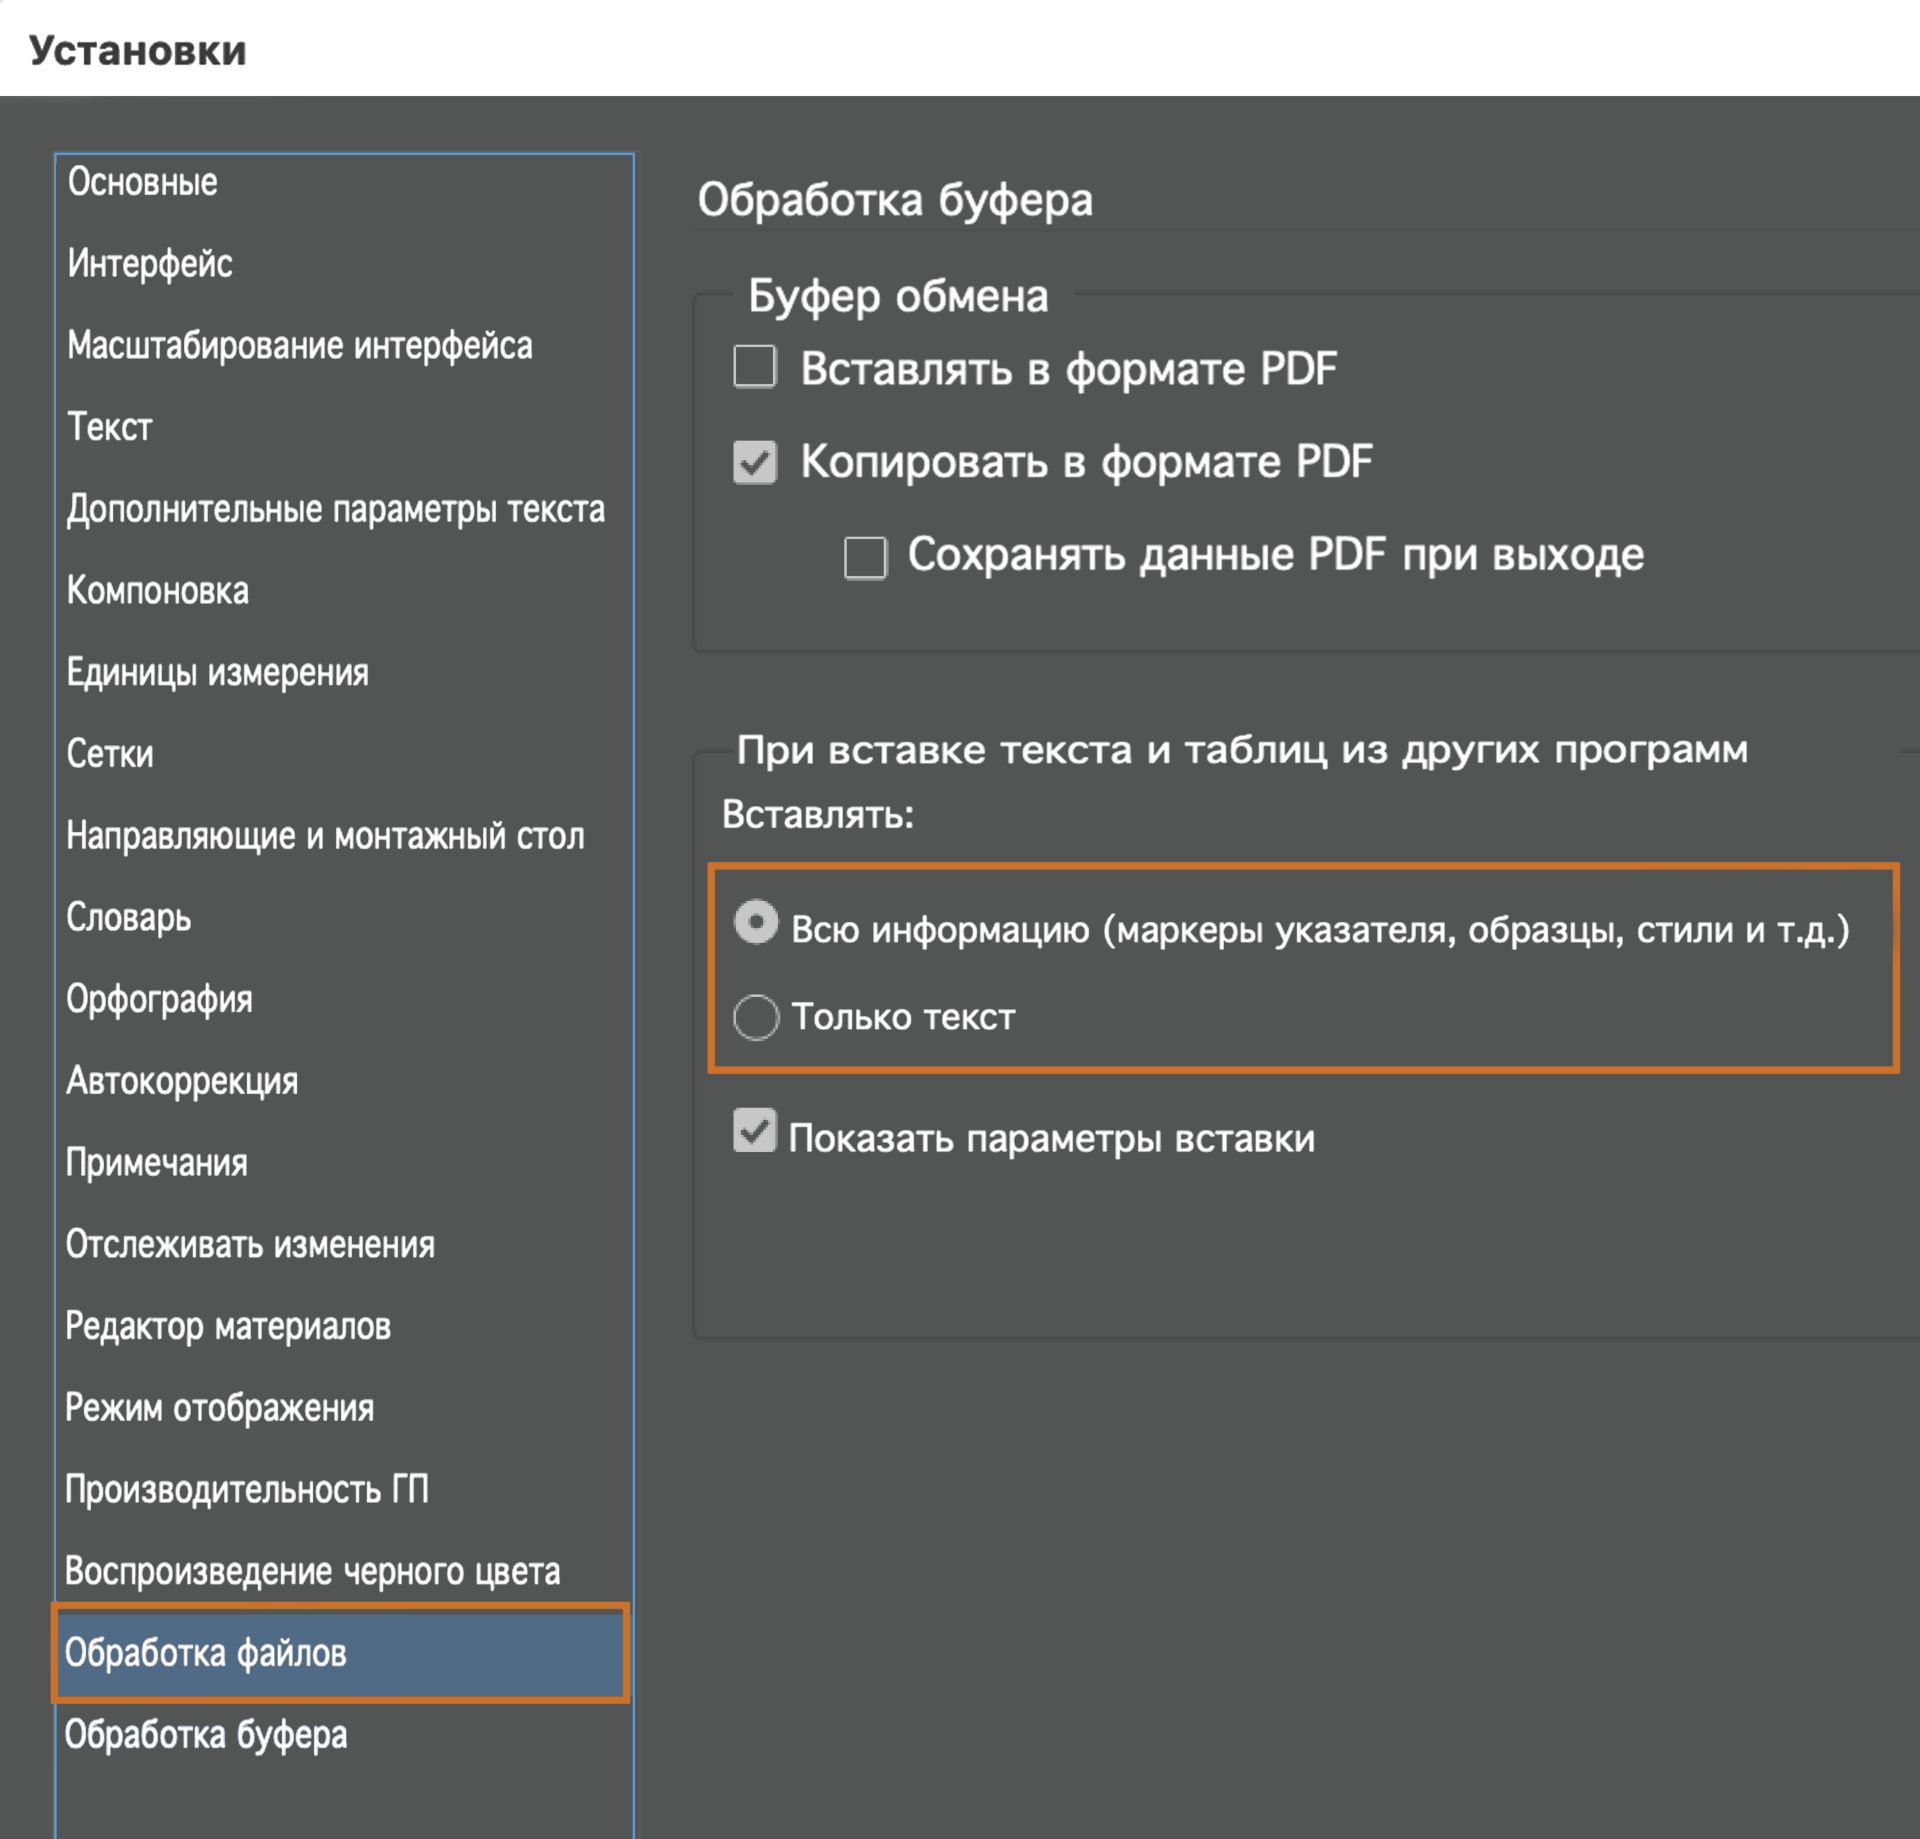Open the 'Основные' preferences category

tap(142, 182)
